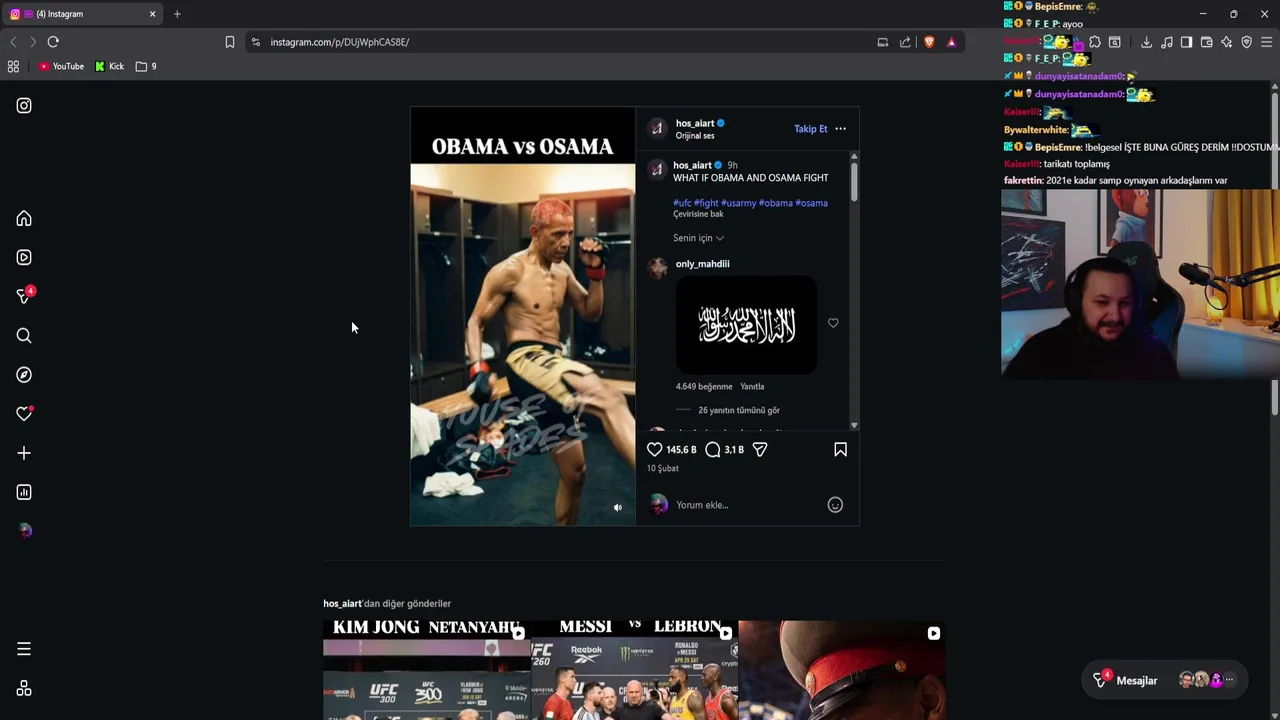The width and height of the screenshot is (1280, 720).
Task: Open the hamburger More menu in sidebar
Action: click(24, 650)
